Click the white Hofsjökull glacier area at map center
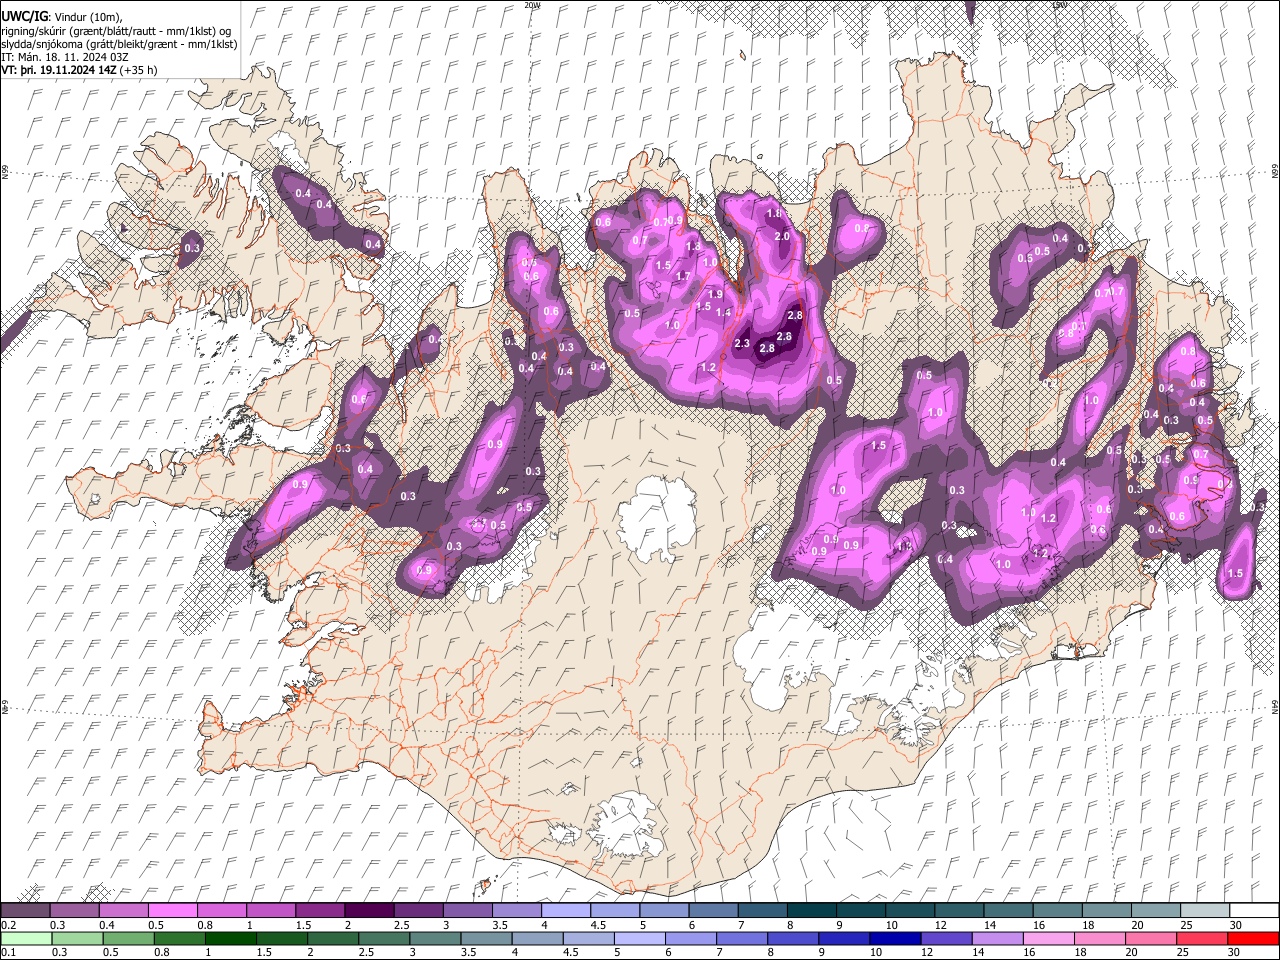Viewport: 1280px width, 960px height. (657, 518)
